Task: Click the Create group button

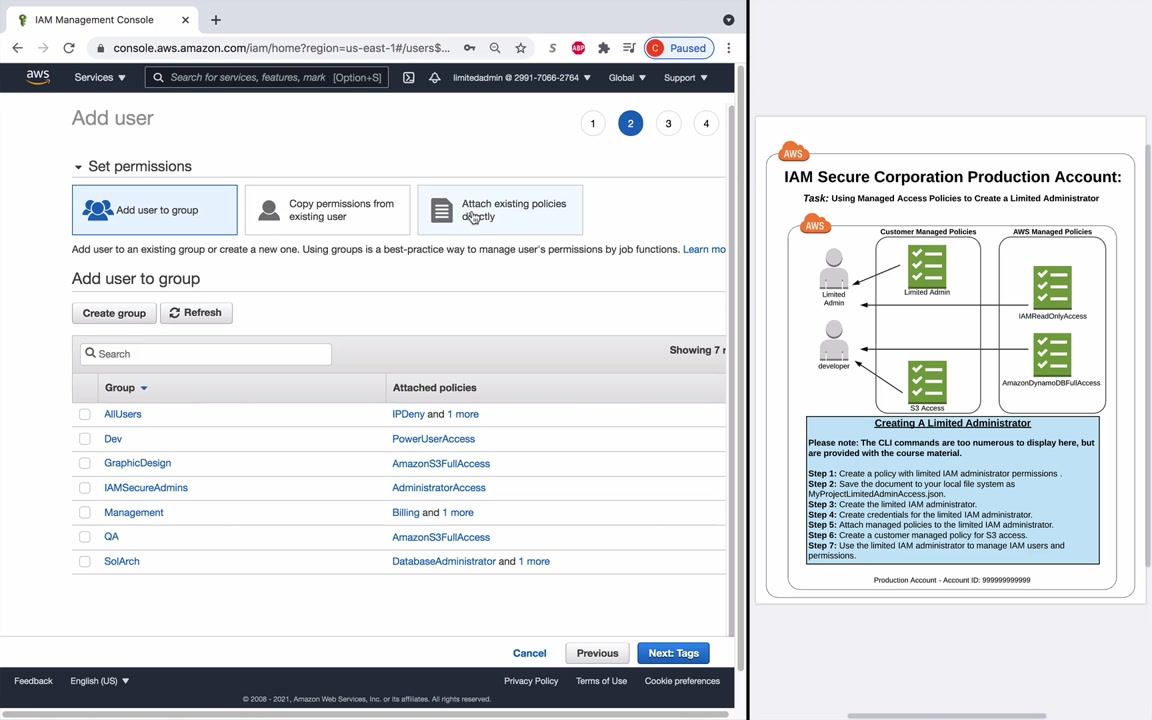Action: click(114, 313)
